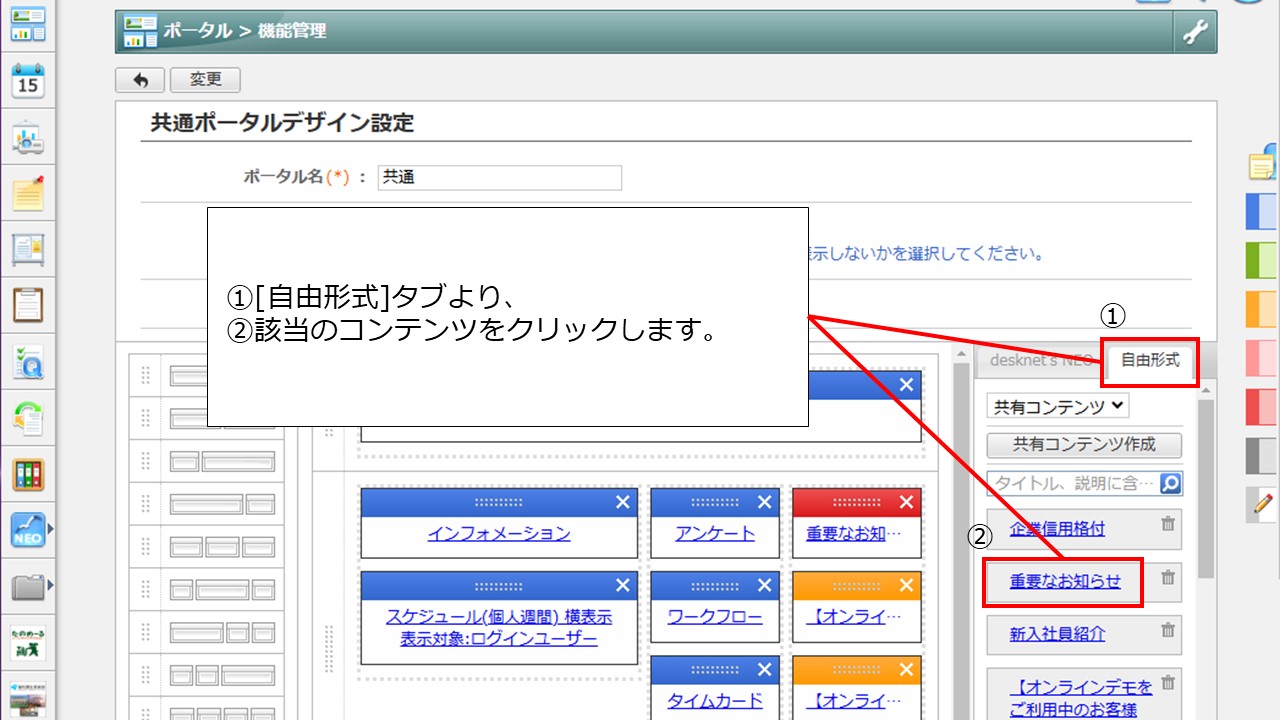1280x720 pixels.
Task: Click the 【オンラインデモをご利用中のお客様 link
Action: pos(1080,699)
